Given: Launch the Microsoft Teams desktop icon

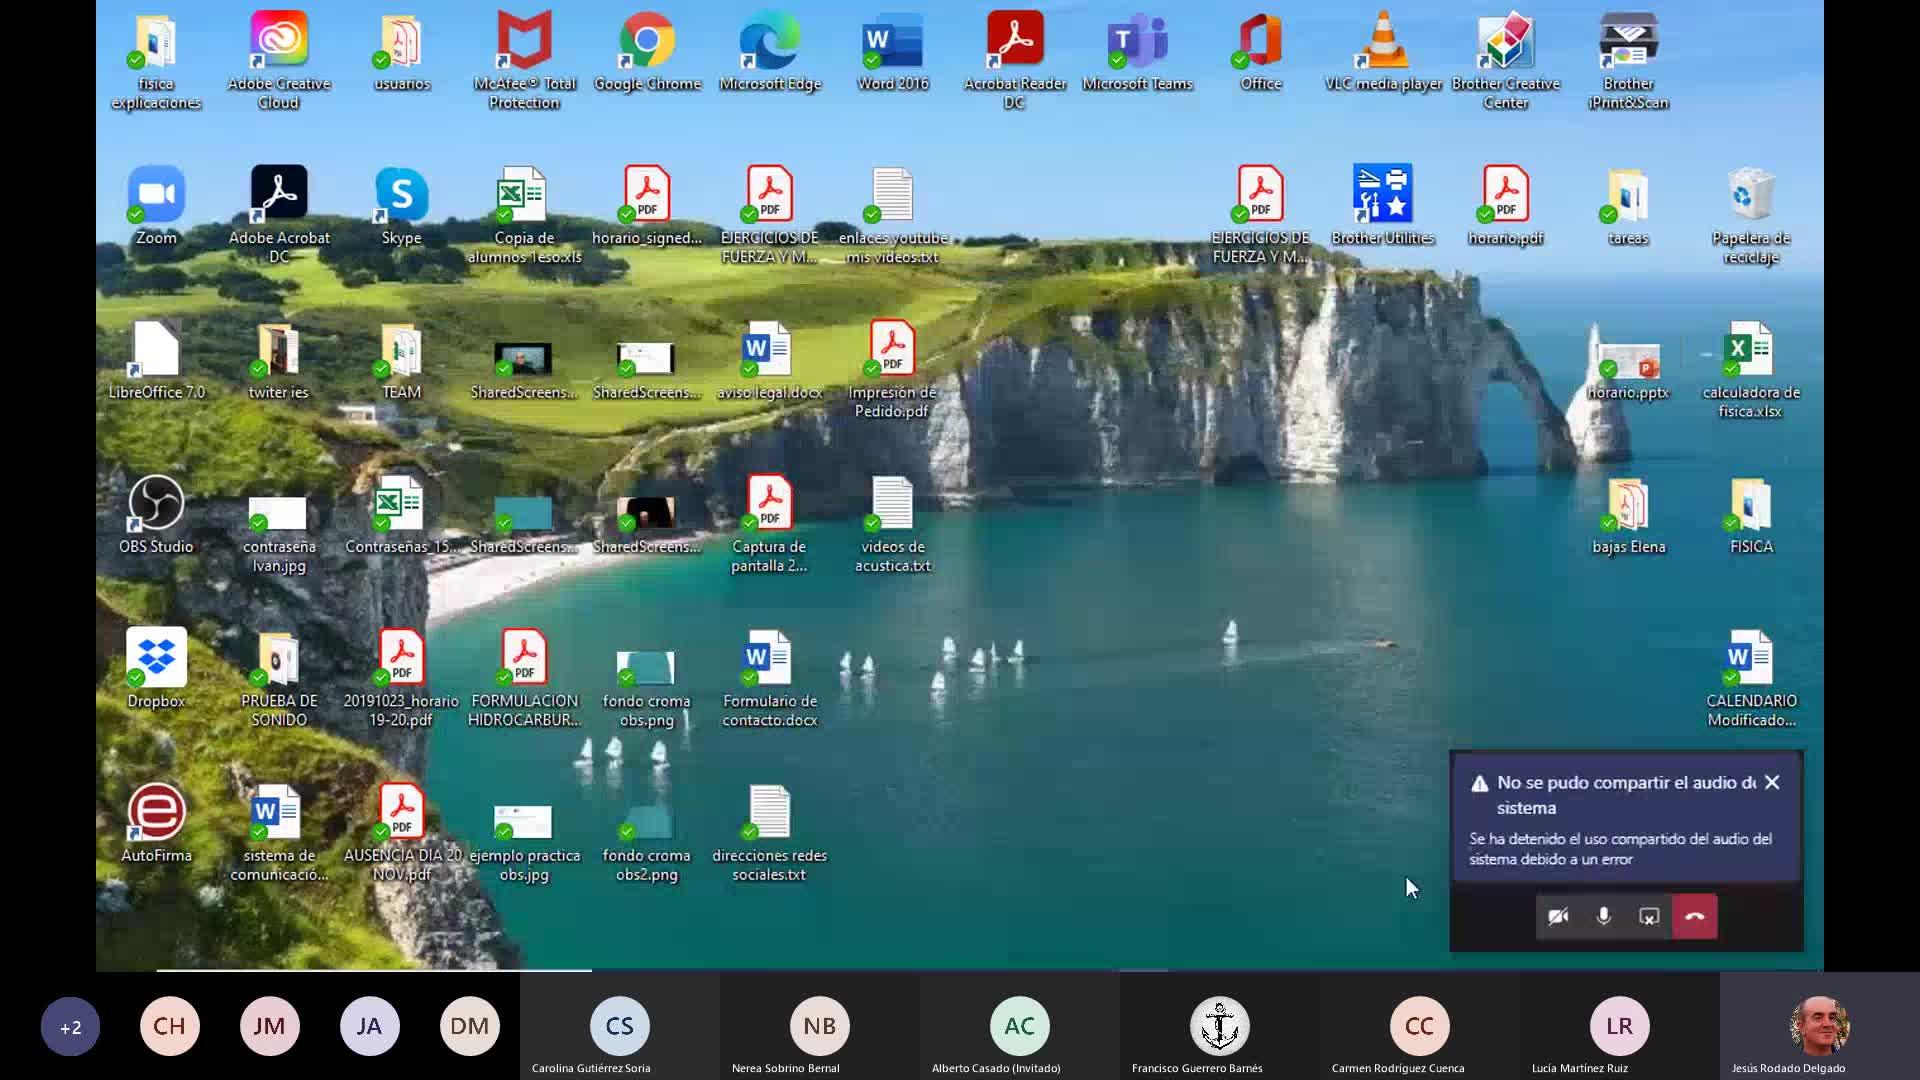Looking at the screenshot, I should (1137, 42).
